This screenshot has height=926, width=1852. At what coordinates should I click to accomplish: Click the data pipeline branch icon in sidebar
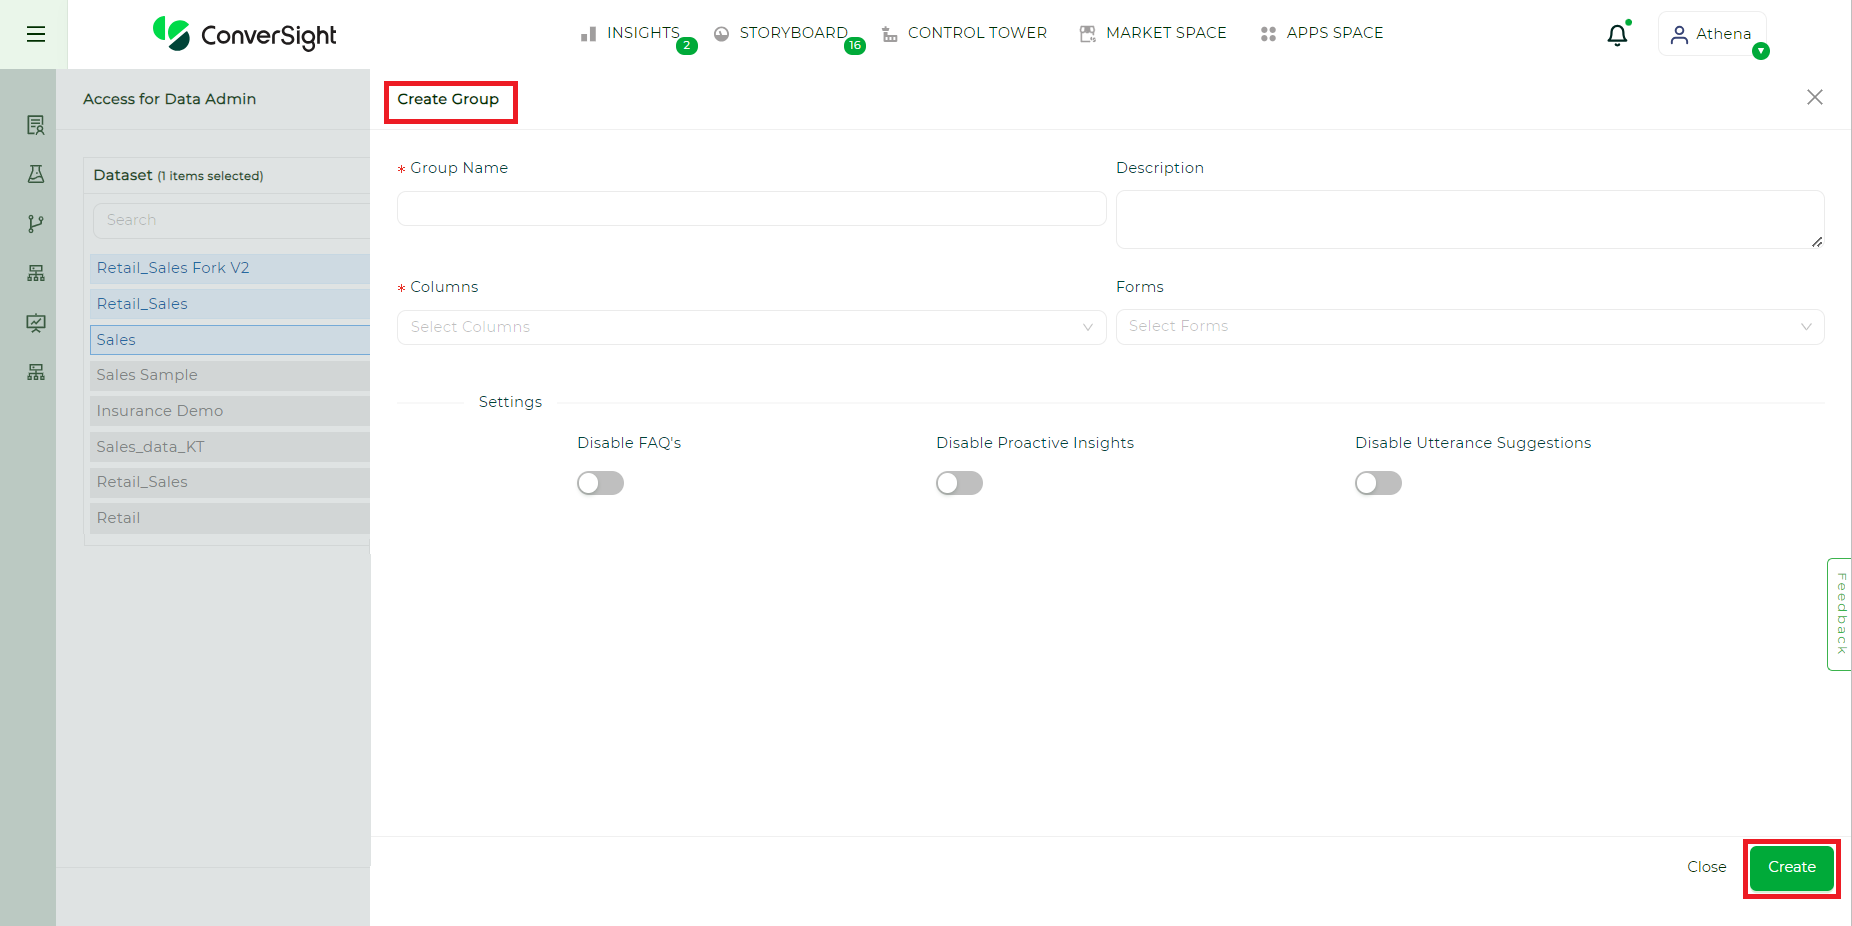(35, 223)
